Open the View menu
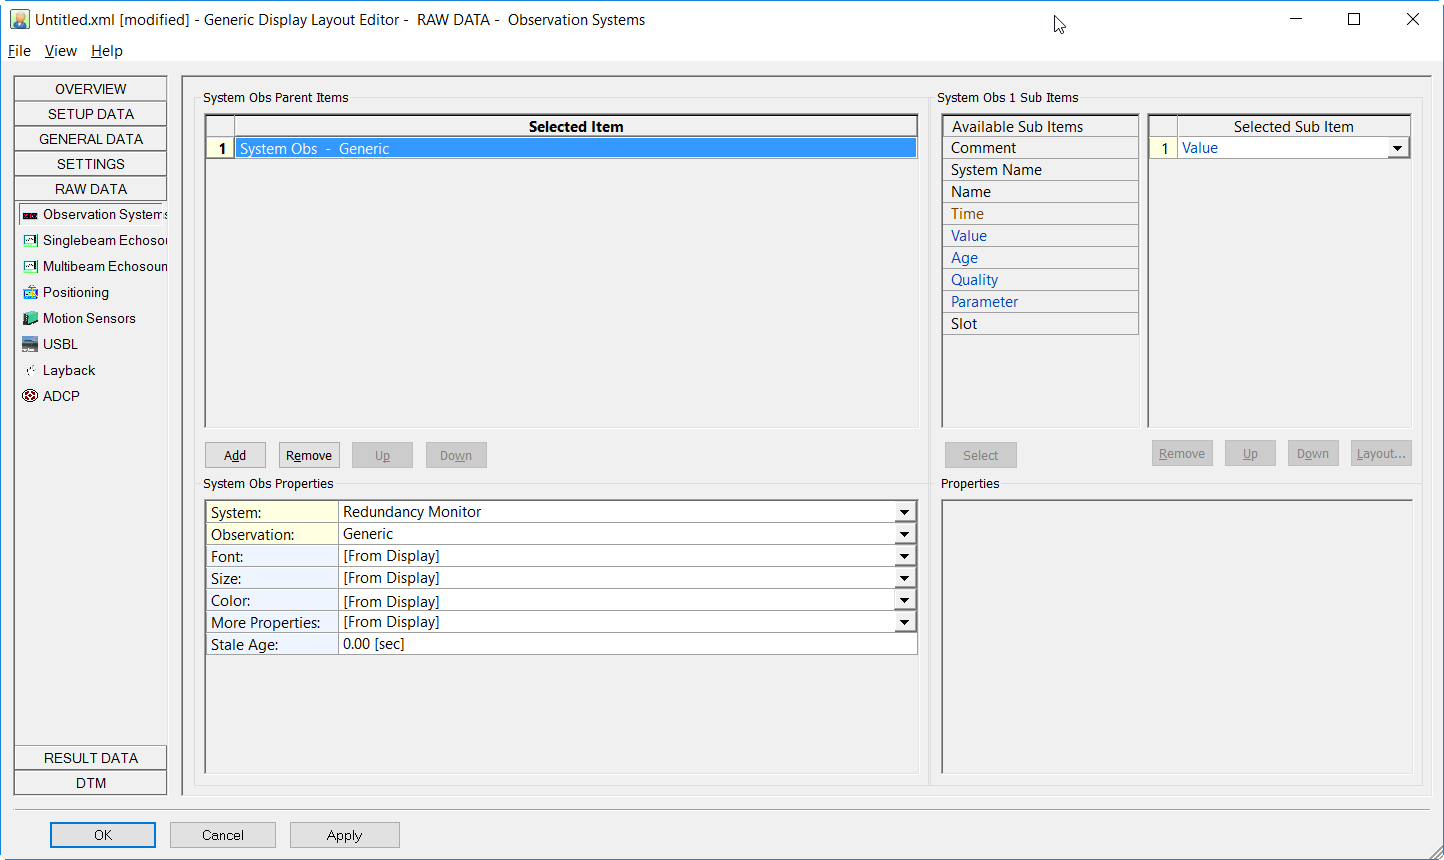The width and height of the screenshot is (1444, 860). click(60, 51)
